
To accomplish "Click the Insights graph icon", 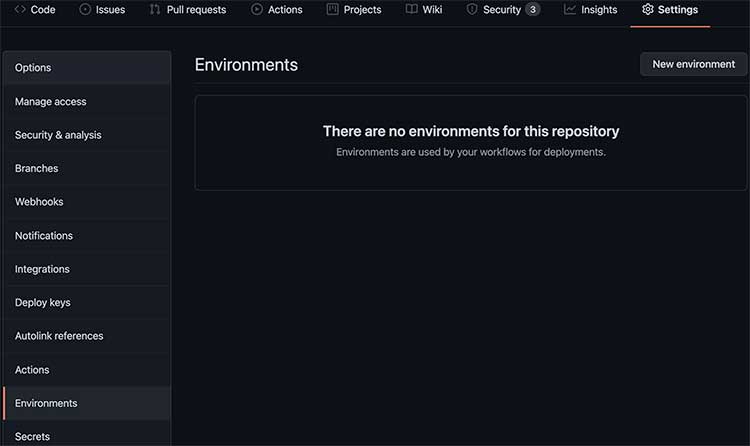I will (x=570, y=9).
